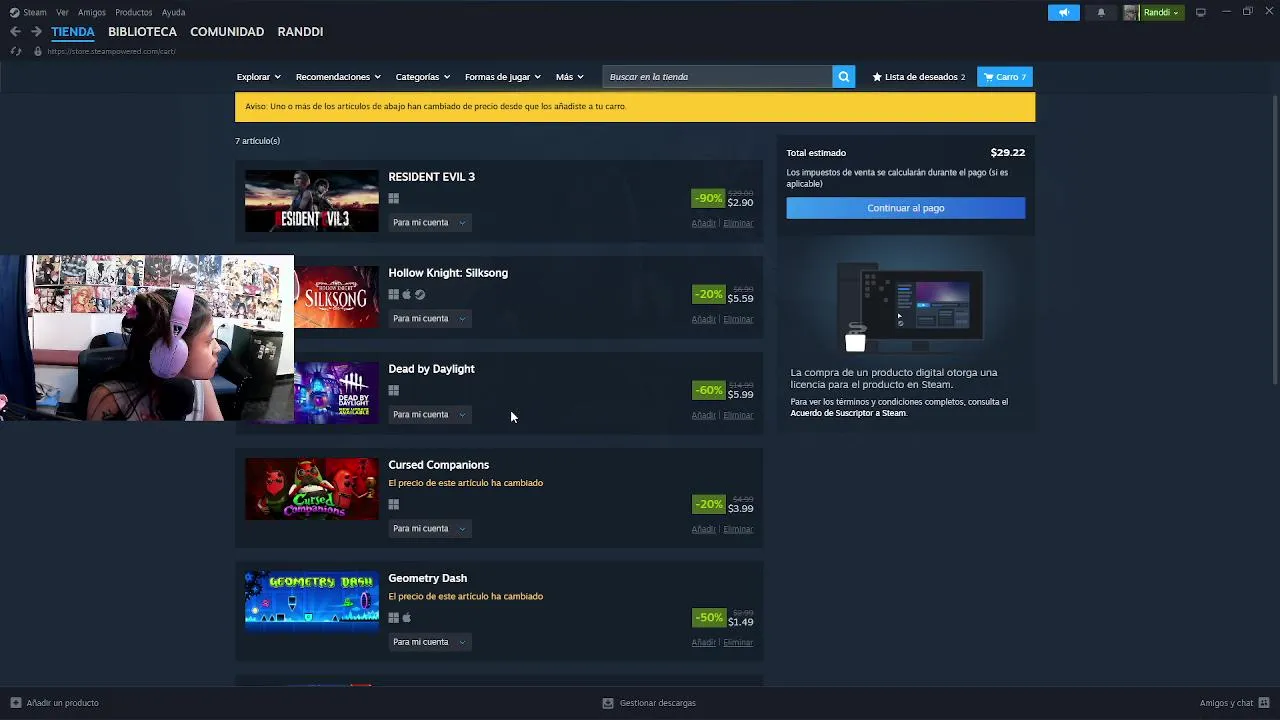Open wishlist star icon
Image resolution: width=1280 pixels, height=720 pixels.
tap(877, 77)
